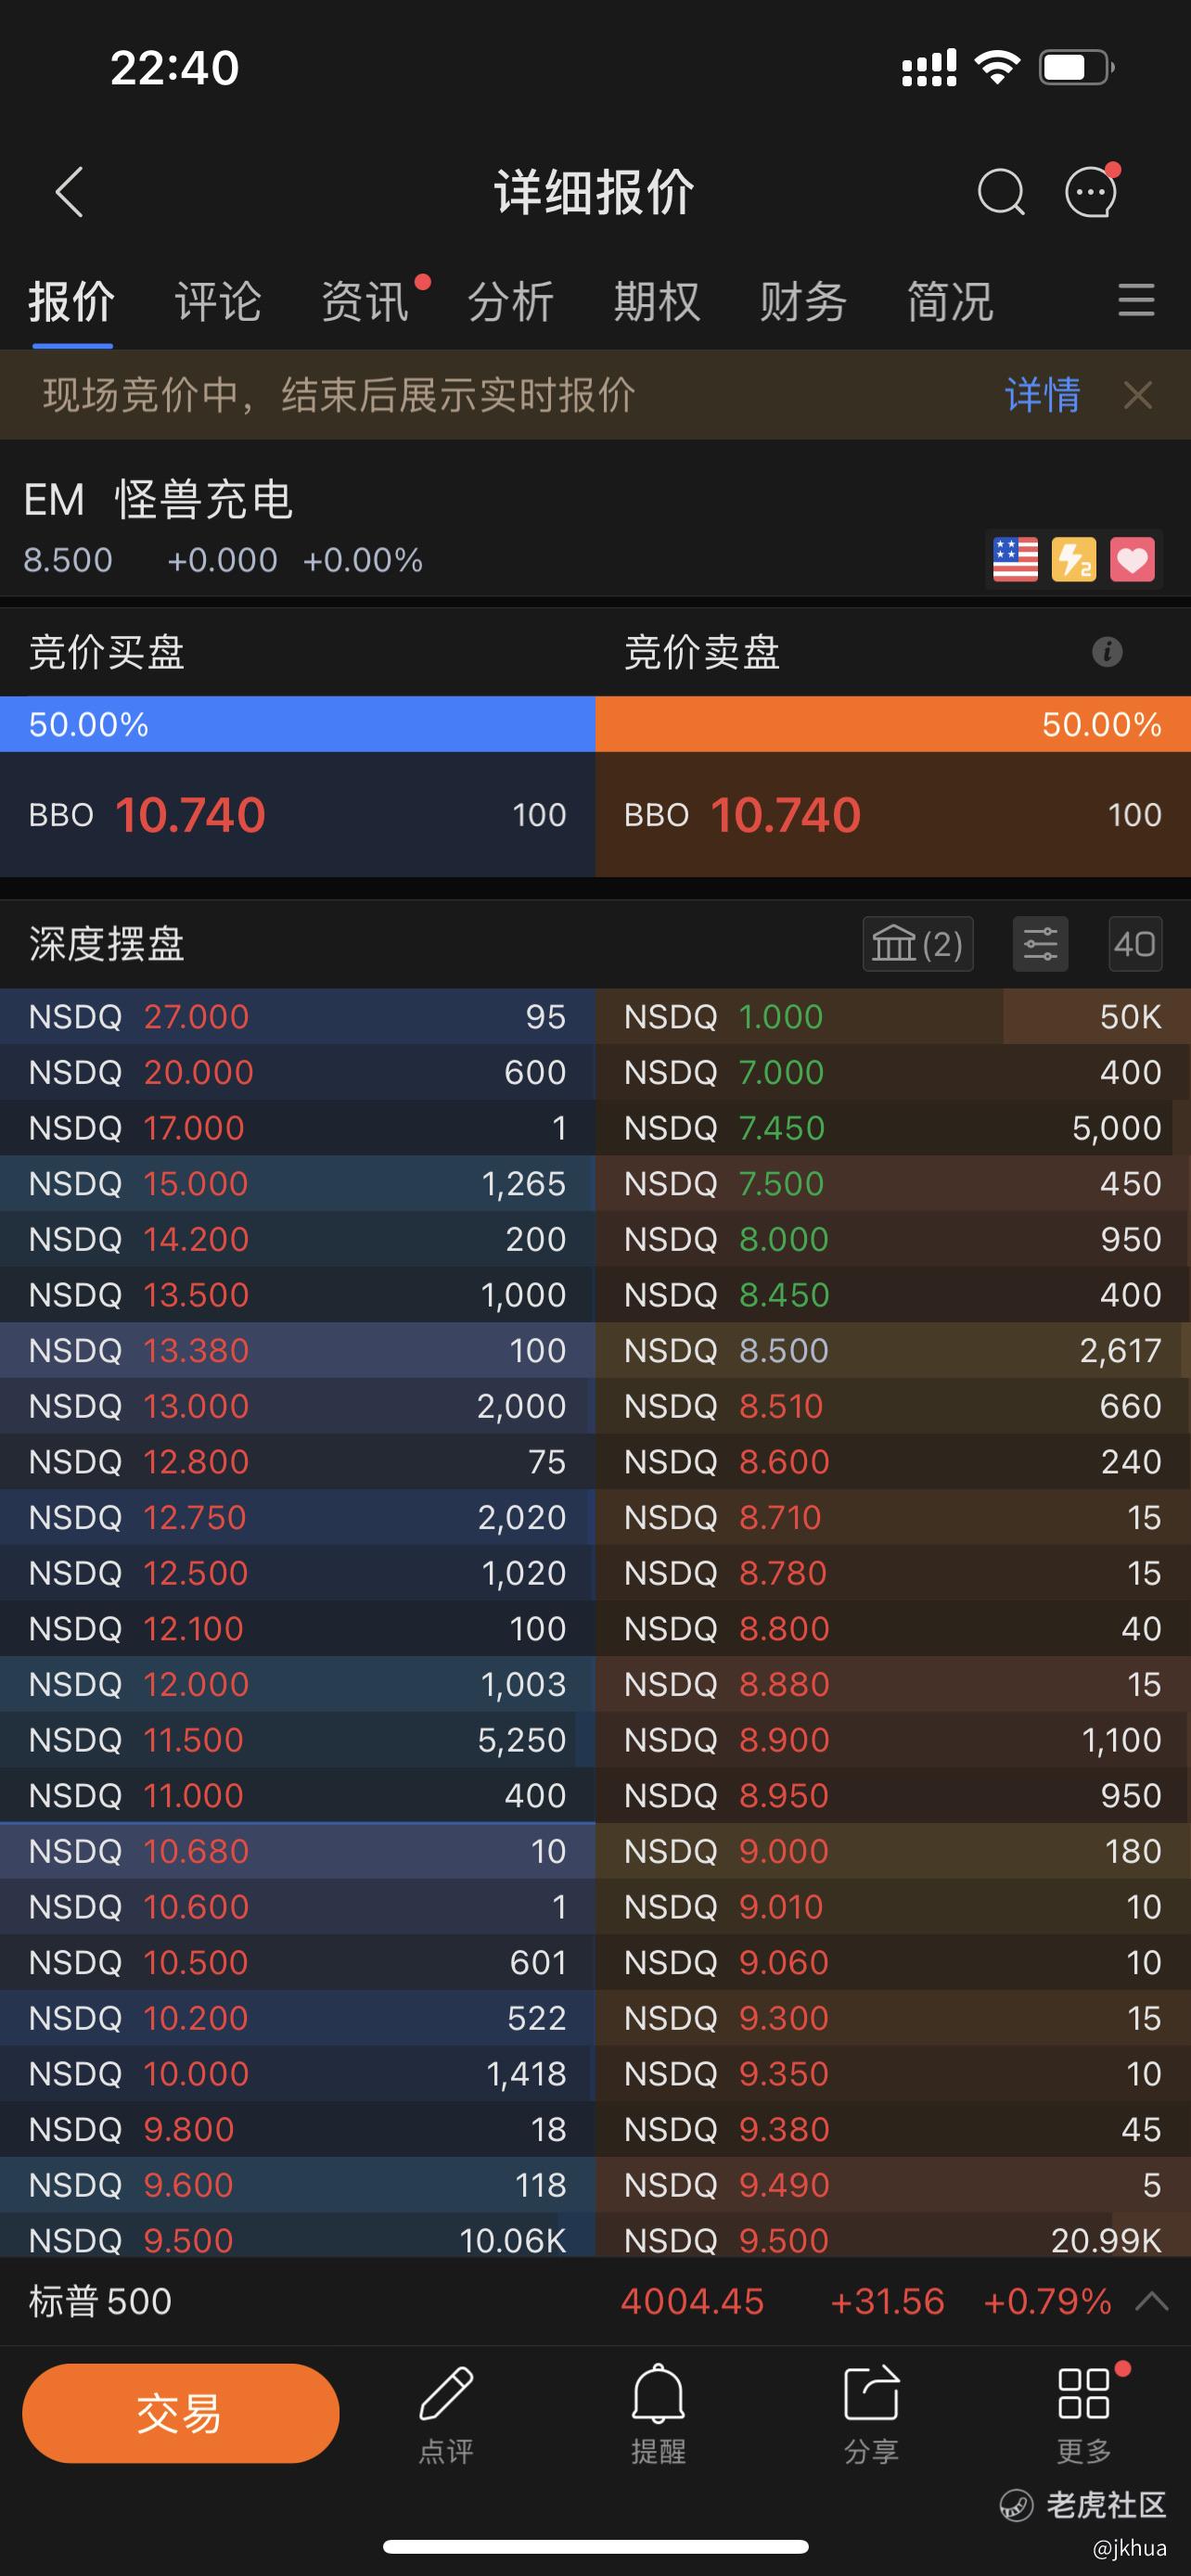
Task: Tap the orange 交易 button
Action: coord(181,2413)
